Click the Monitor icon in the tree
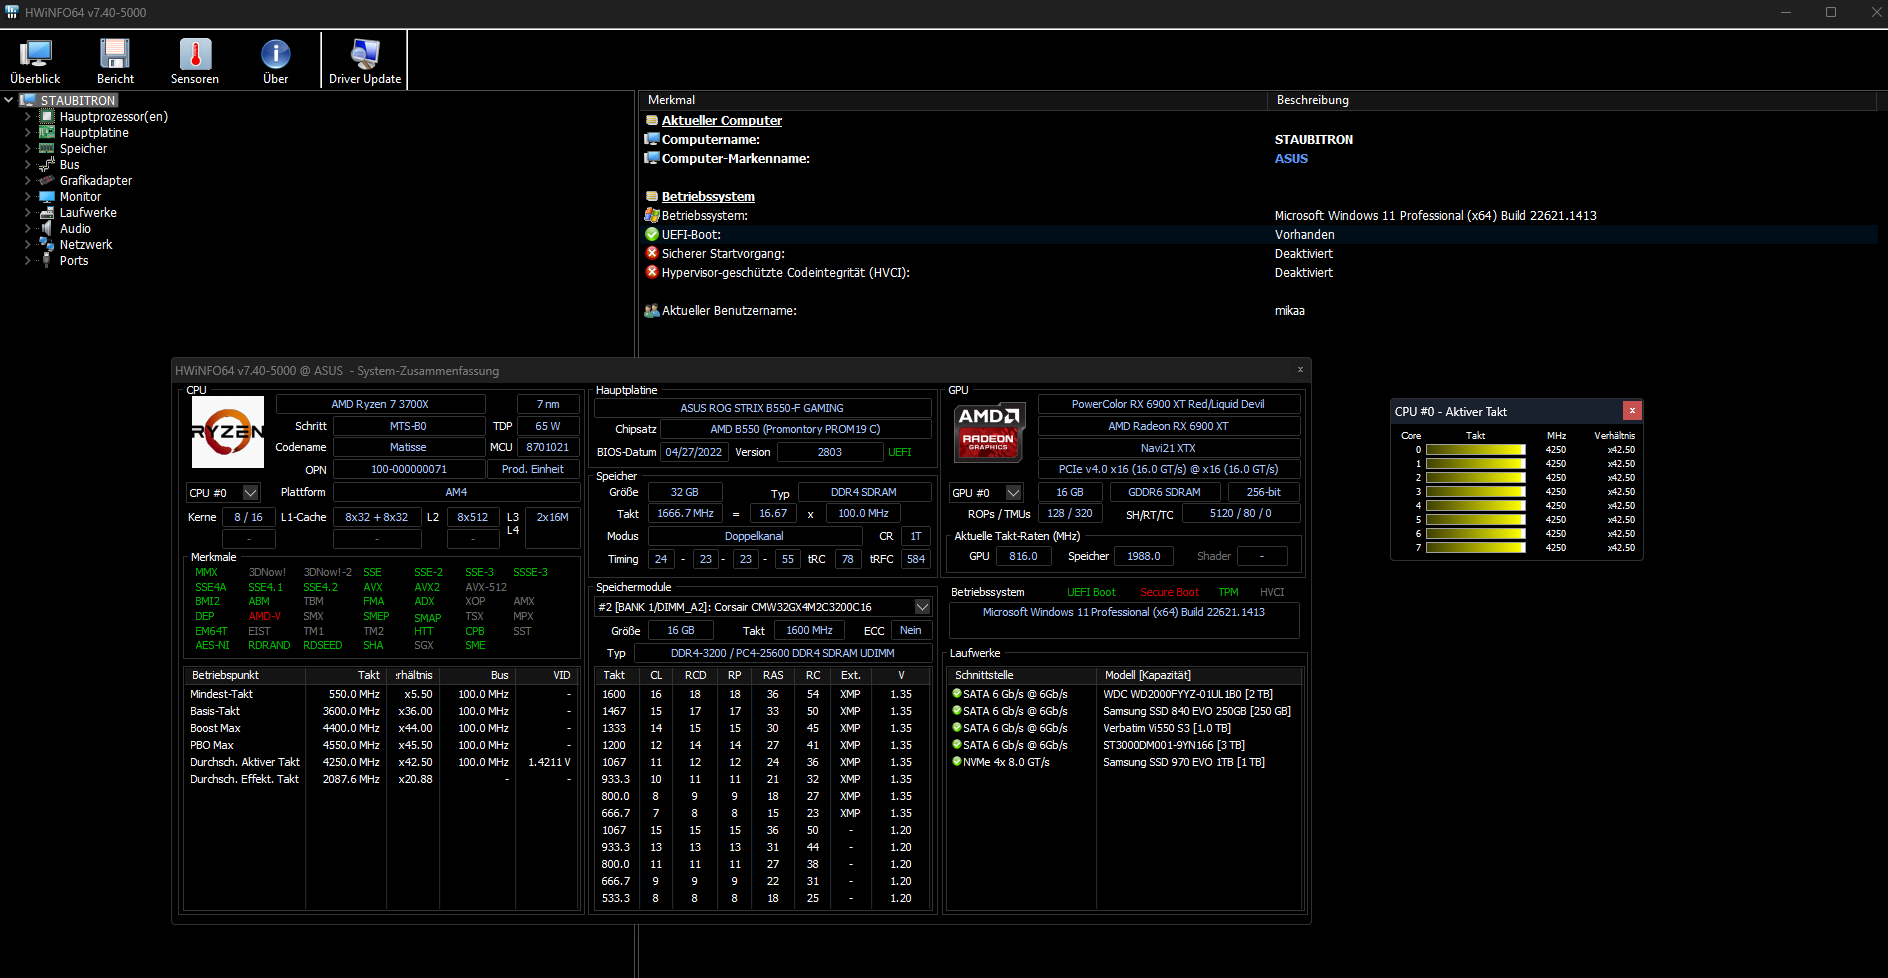1888x978 pixels. [46, 197]
